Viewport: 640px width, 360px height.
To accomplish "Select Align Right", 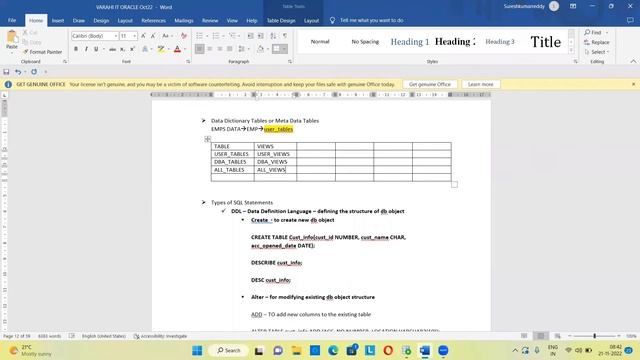I will pos(220,49).
